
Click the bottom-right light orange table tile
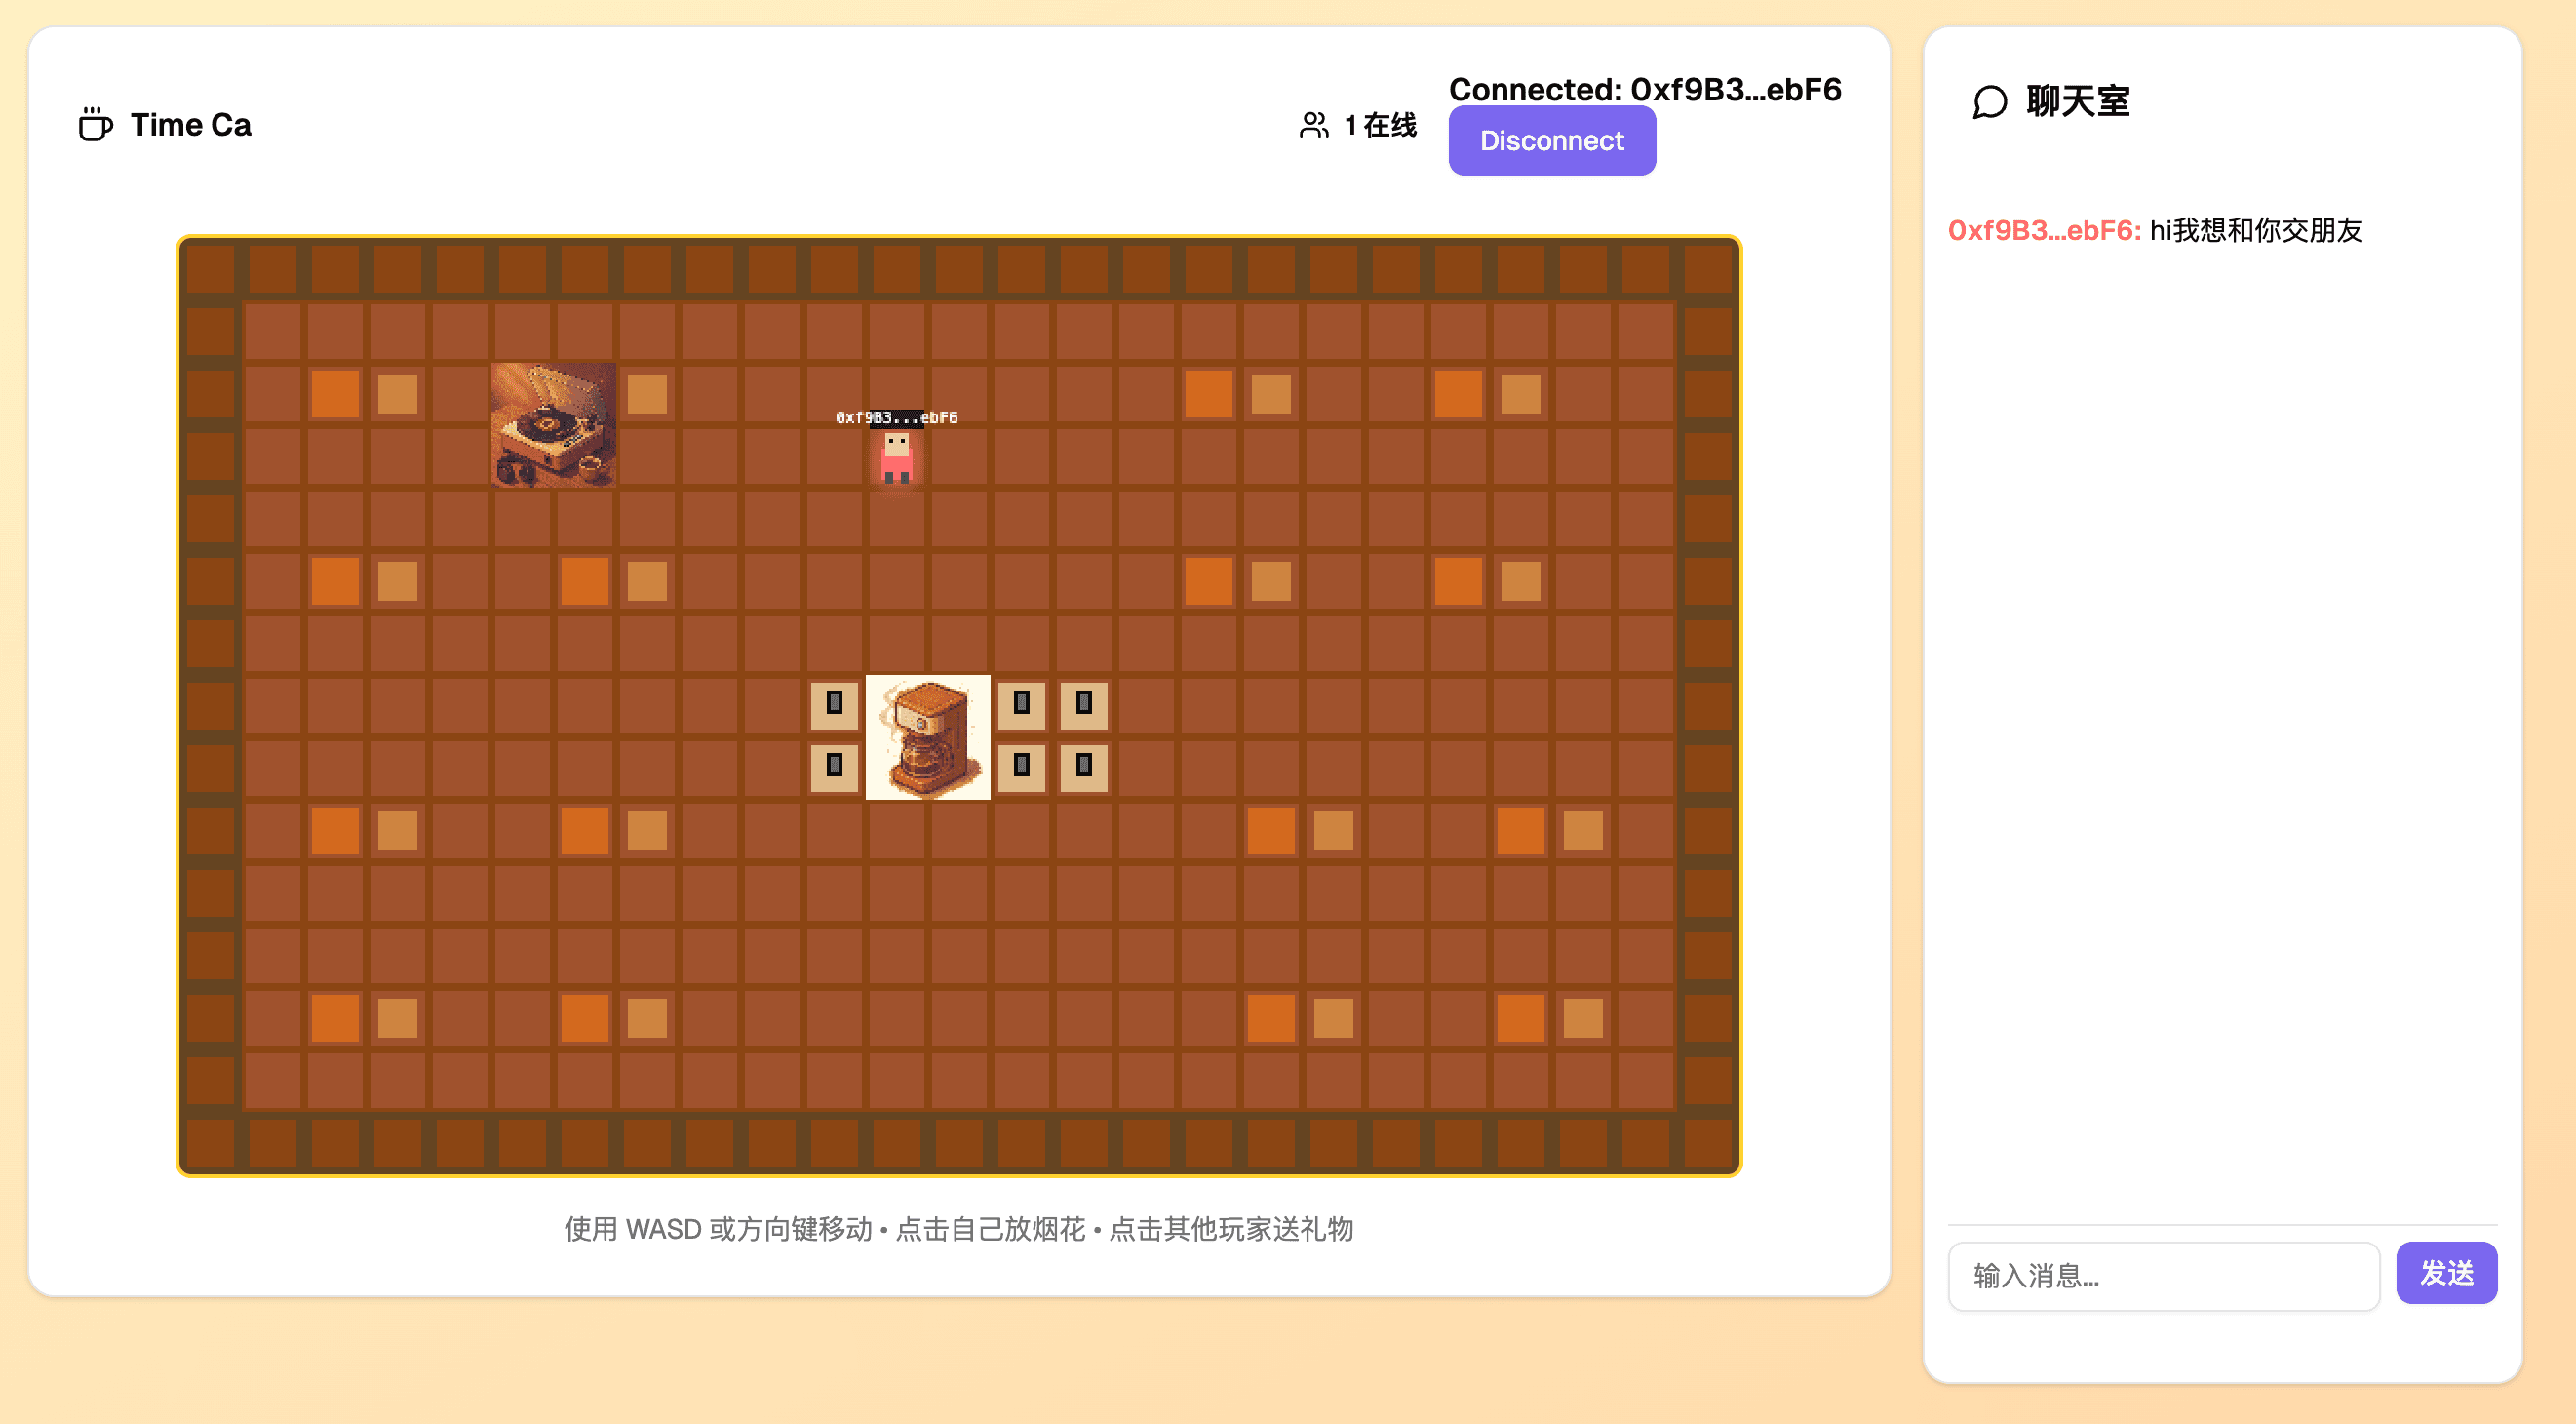click(x=1583, y=1018)
